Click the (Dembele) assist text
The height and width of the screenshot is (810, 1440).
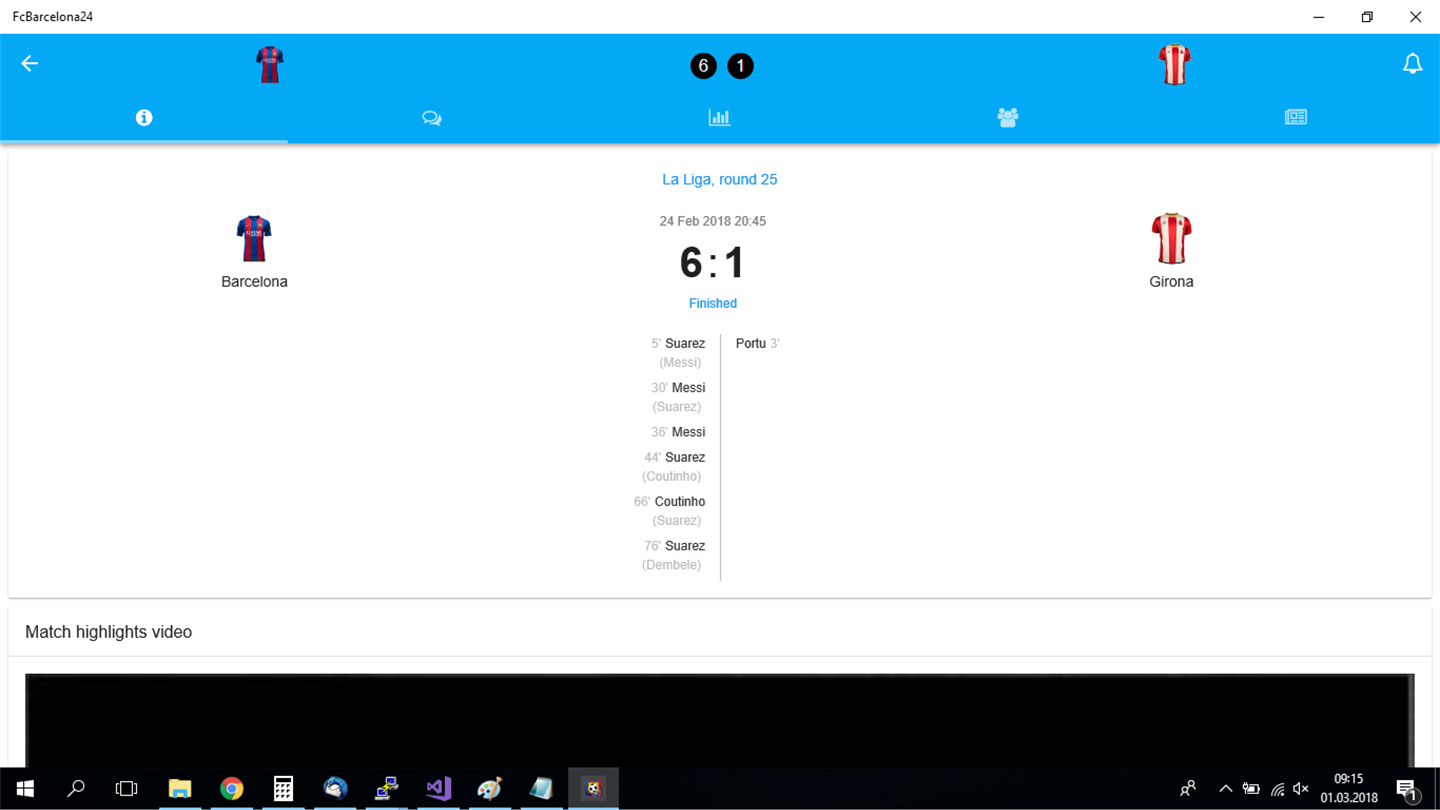point(672,565)
